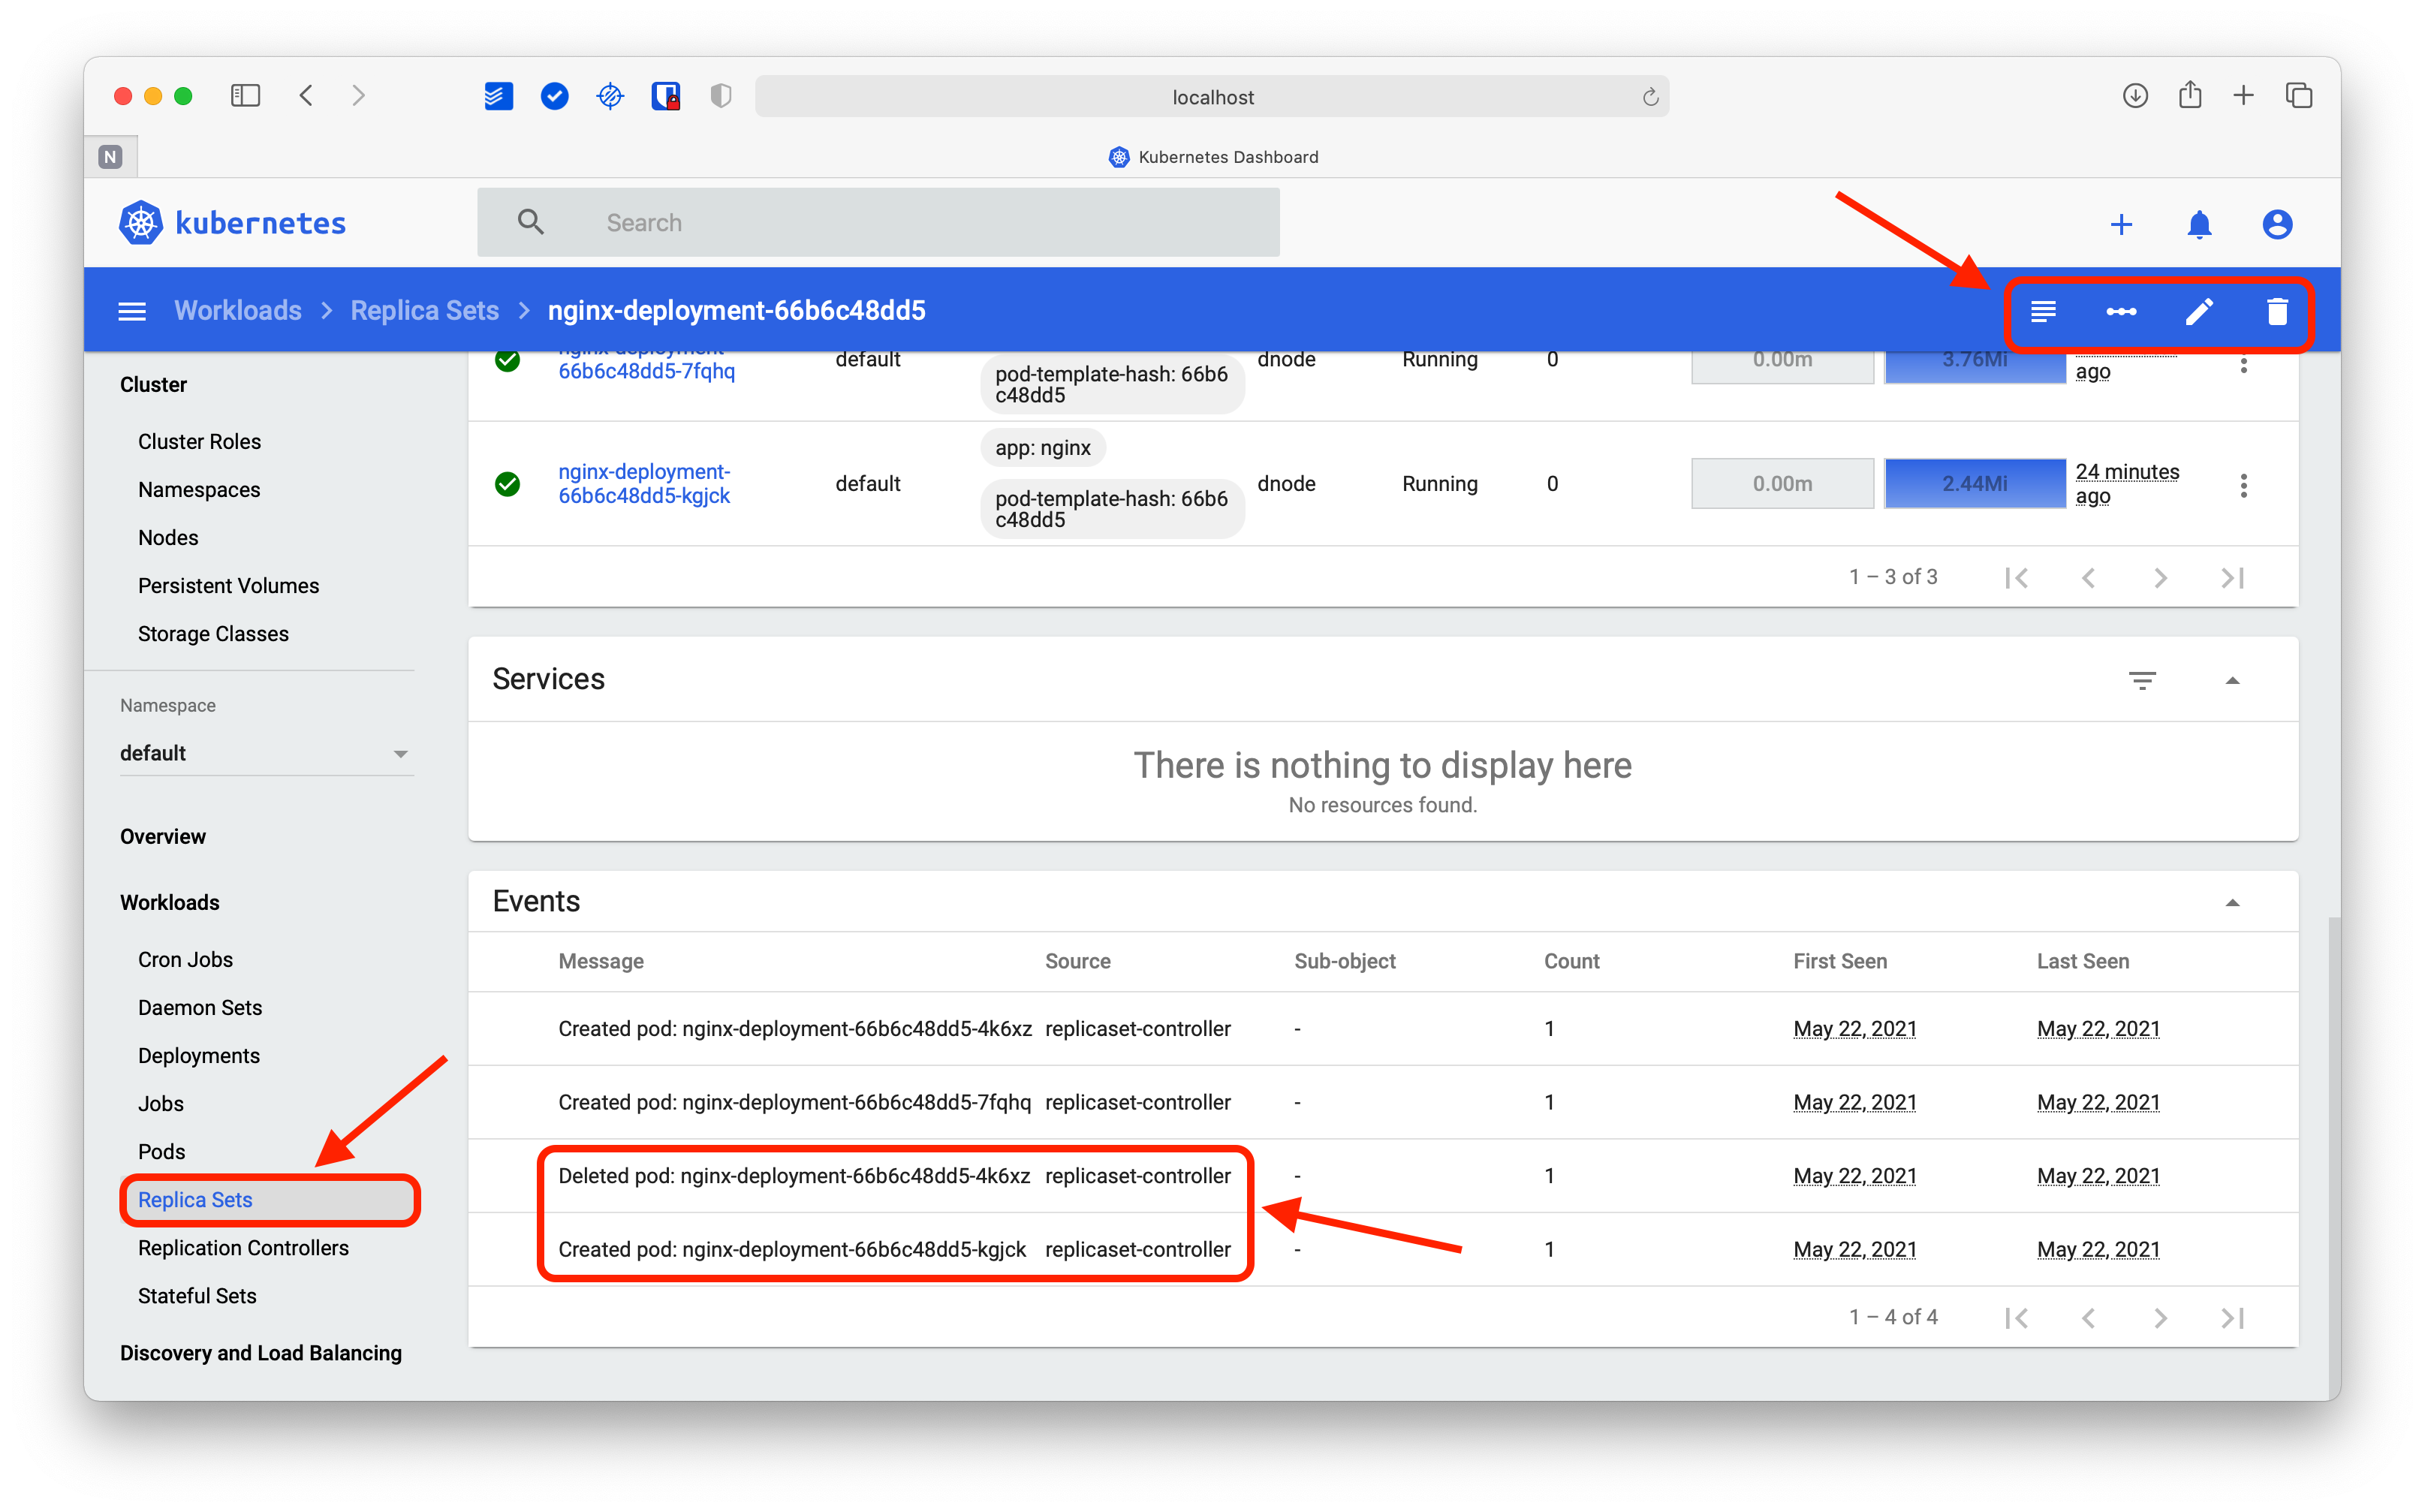Toggle the hamburger navigation menu
This screenshot has height=1512, width=2425.
(132, 312)
